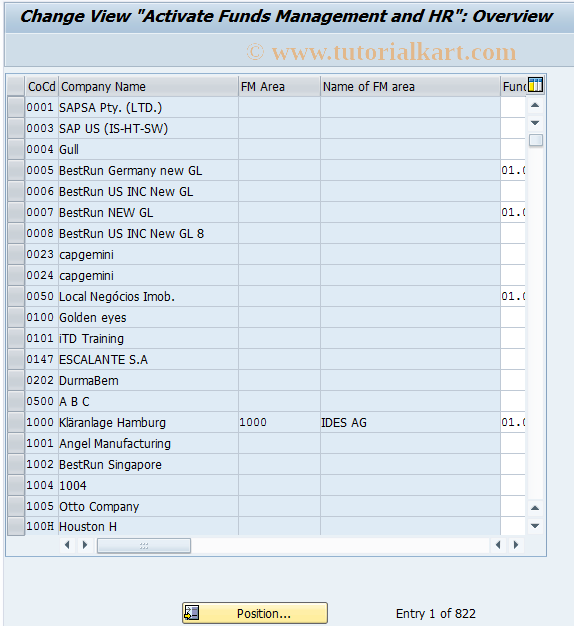Screen dimensions: 574x626
Task: Click the page-up arrow at scrollbar bottom
Action: tap(535, 508)
